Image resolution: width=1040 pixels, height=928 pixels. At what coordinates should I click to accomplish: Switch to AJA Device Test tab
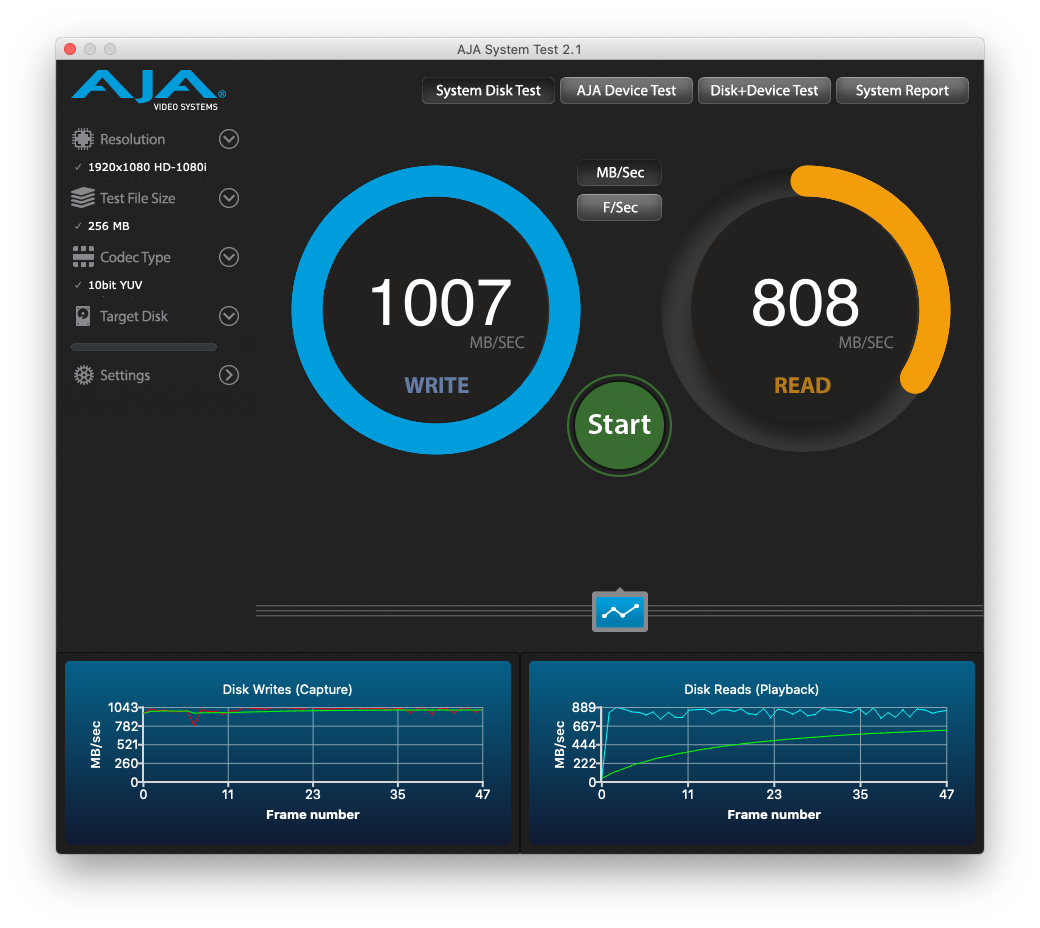626,91
